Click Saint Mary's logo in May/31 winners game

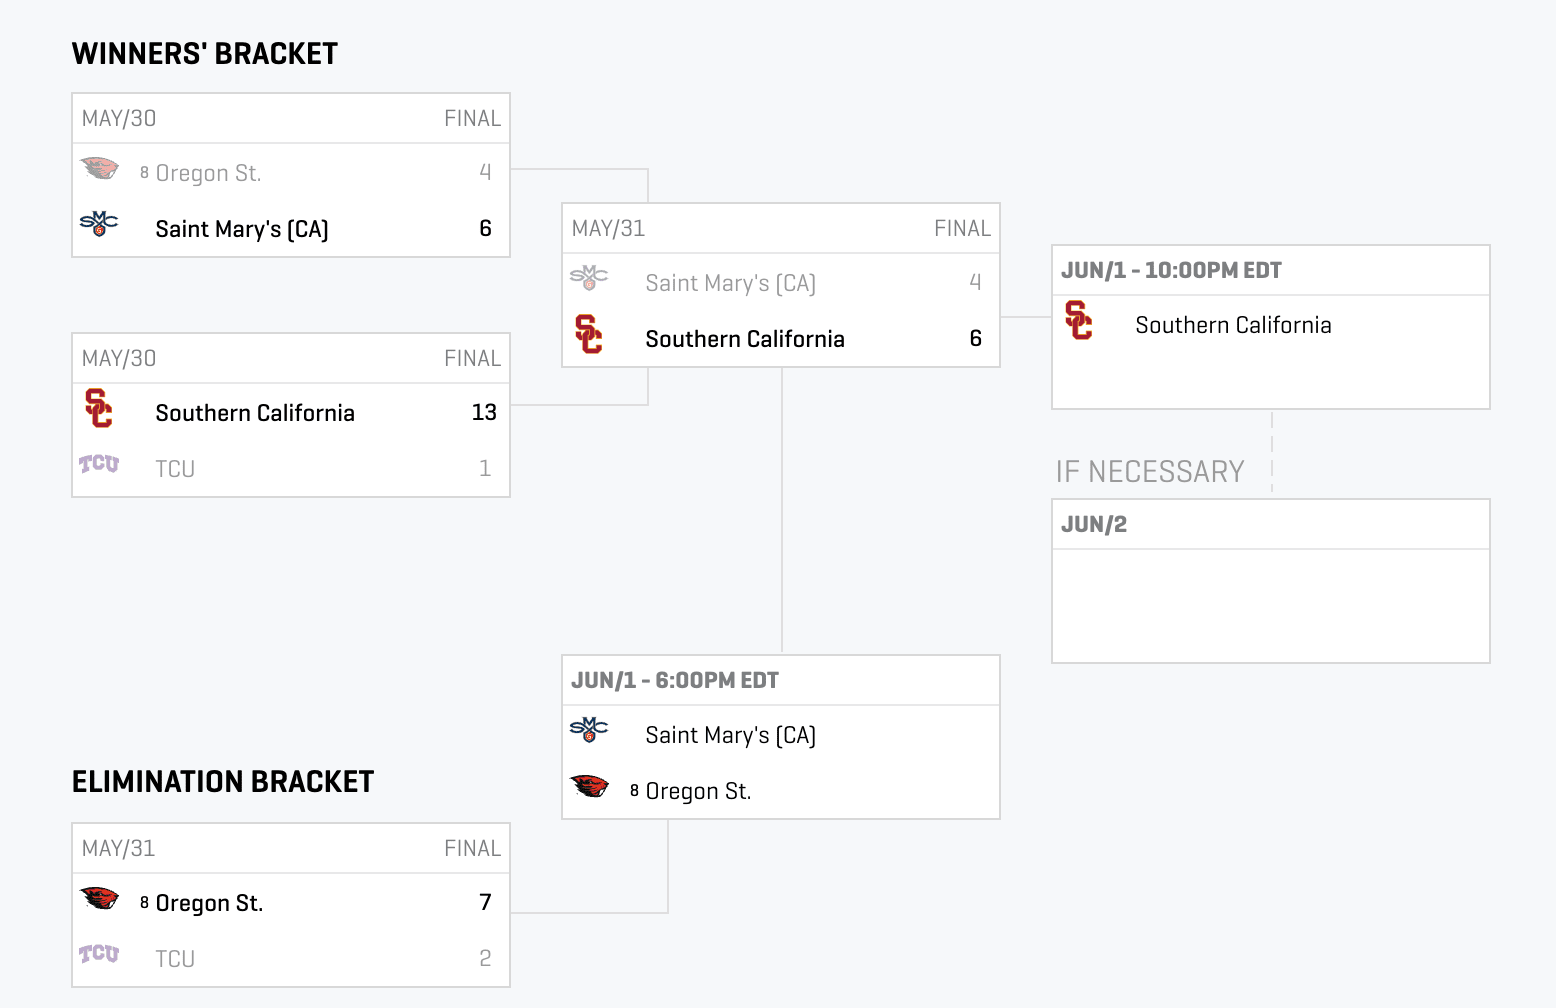click(589, 278)
